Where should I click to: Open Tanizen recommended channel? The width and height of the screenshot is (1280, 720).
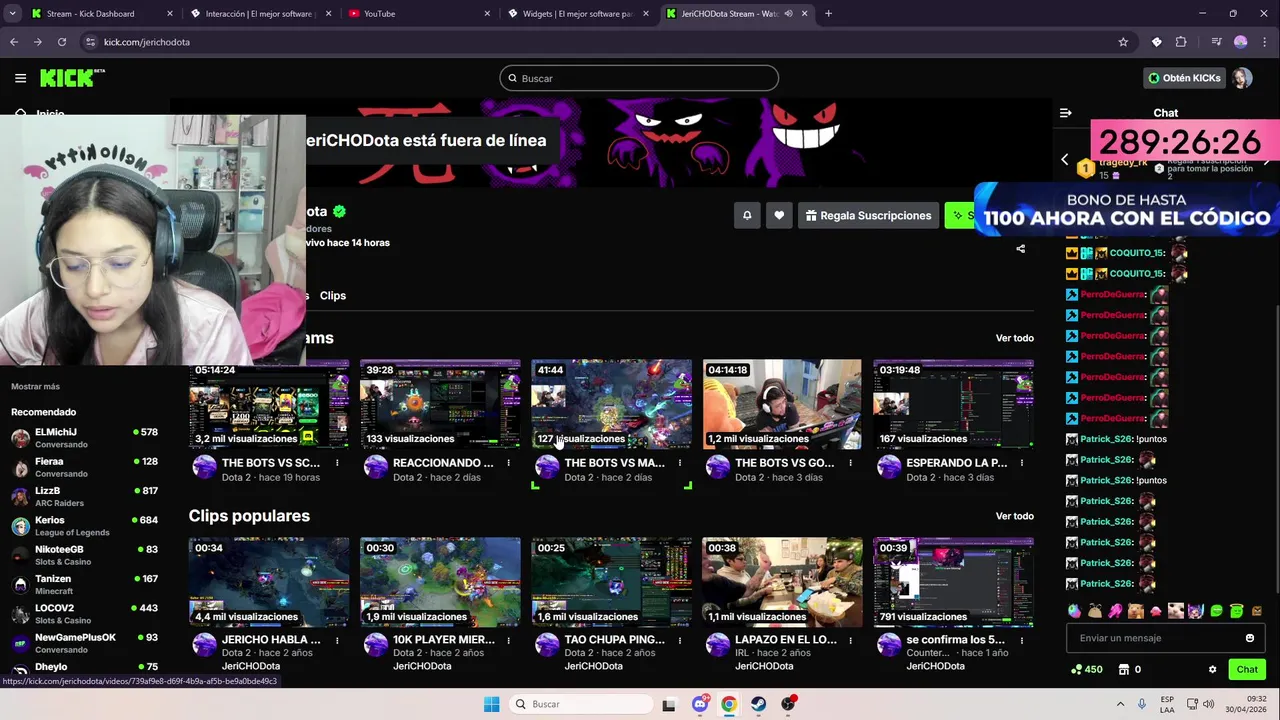pyautogui.click(x=85, y=584)
